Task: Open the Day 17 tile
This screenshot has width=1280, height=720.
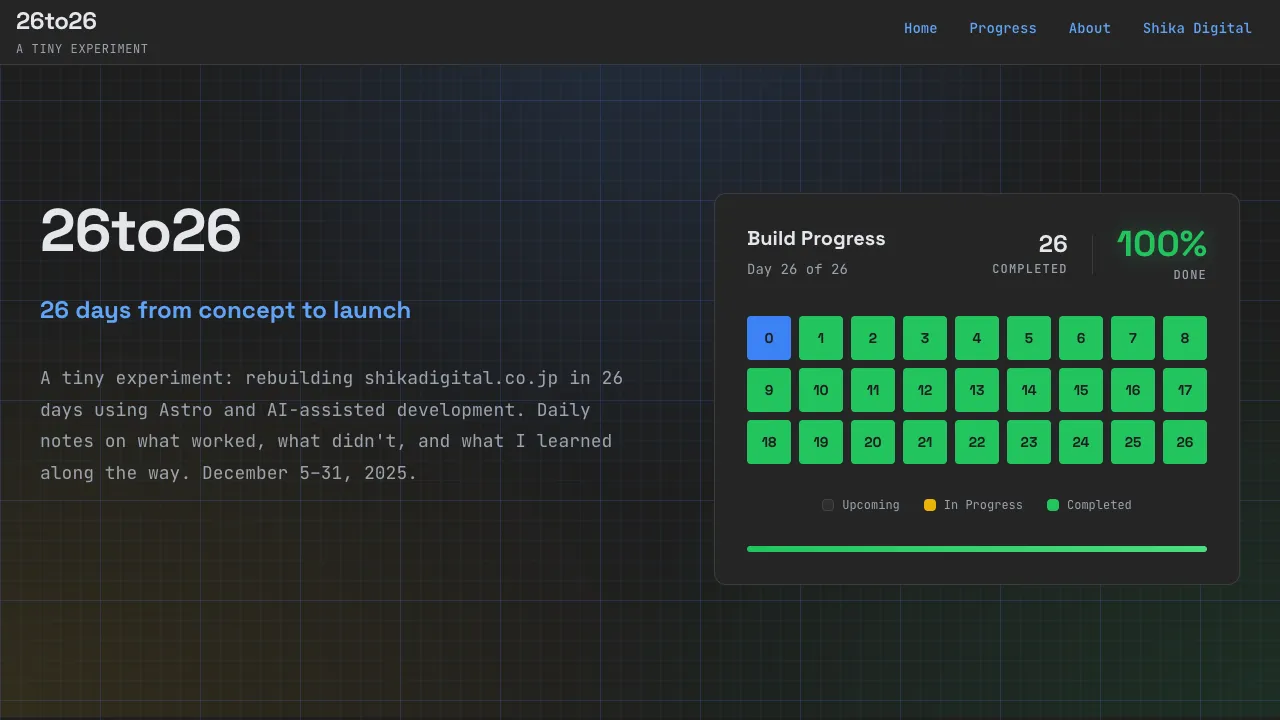Action: tap(1185, 390)
